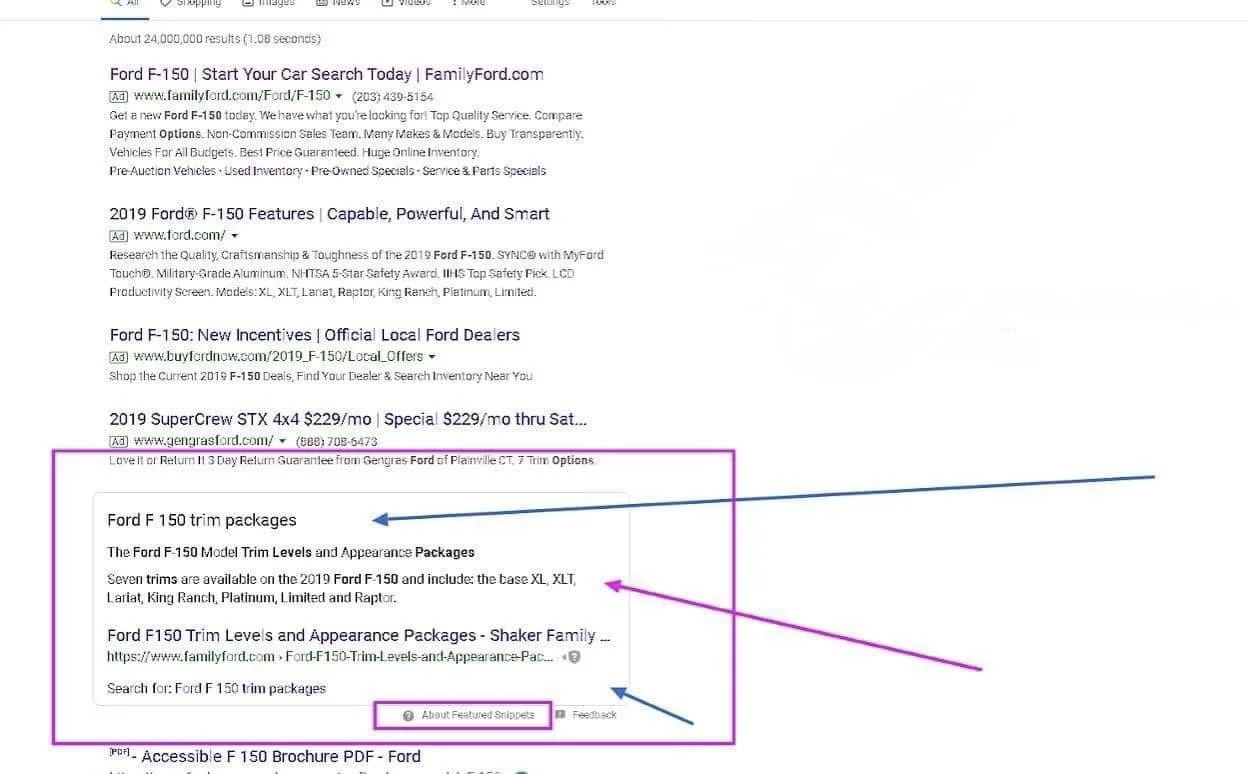This screenshot has width=1248, height=774.
Task: Open the Accessible F 150 Brochure PDF result
Action: (x=281, y=757)
